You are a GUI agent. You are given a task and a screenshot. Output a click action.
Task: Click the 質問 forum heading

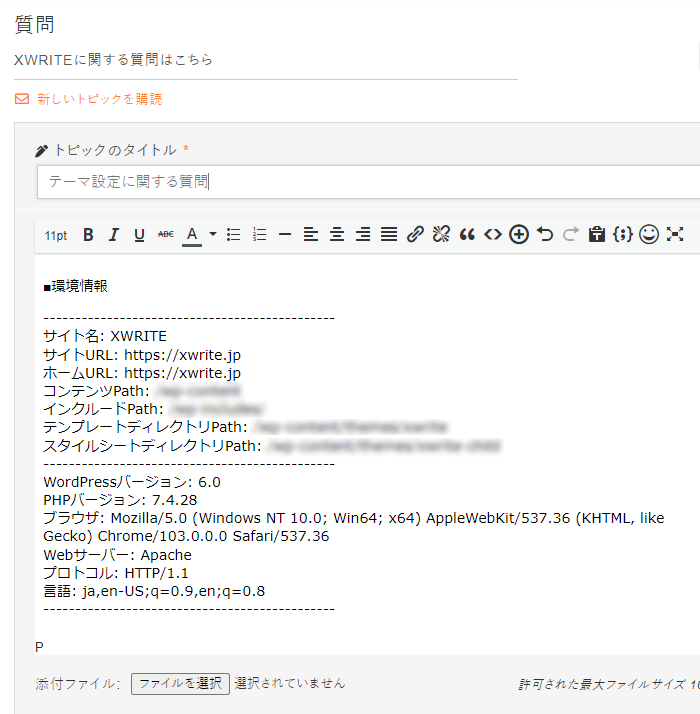point(35,24)
